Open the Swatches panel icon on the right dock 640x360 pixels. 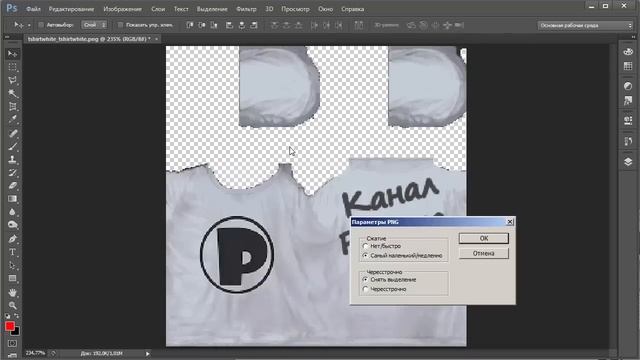(x=628, y=66)
